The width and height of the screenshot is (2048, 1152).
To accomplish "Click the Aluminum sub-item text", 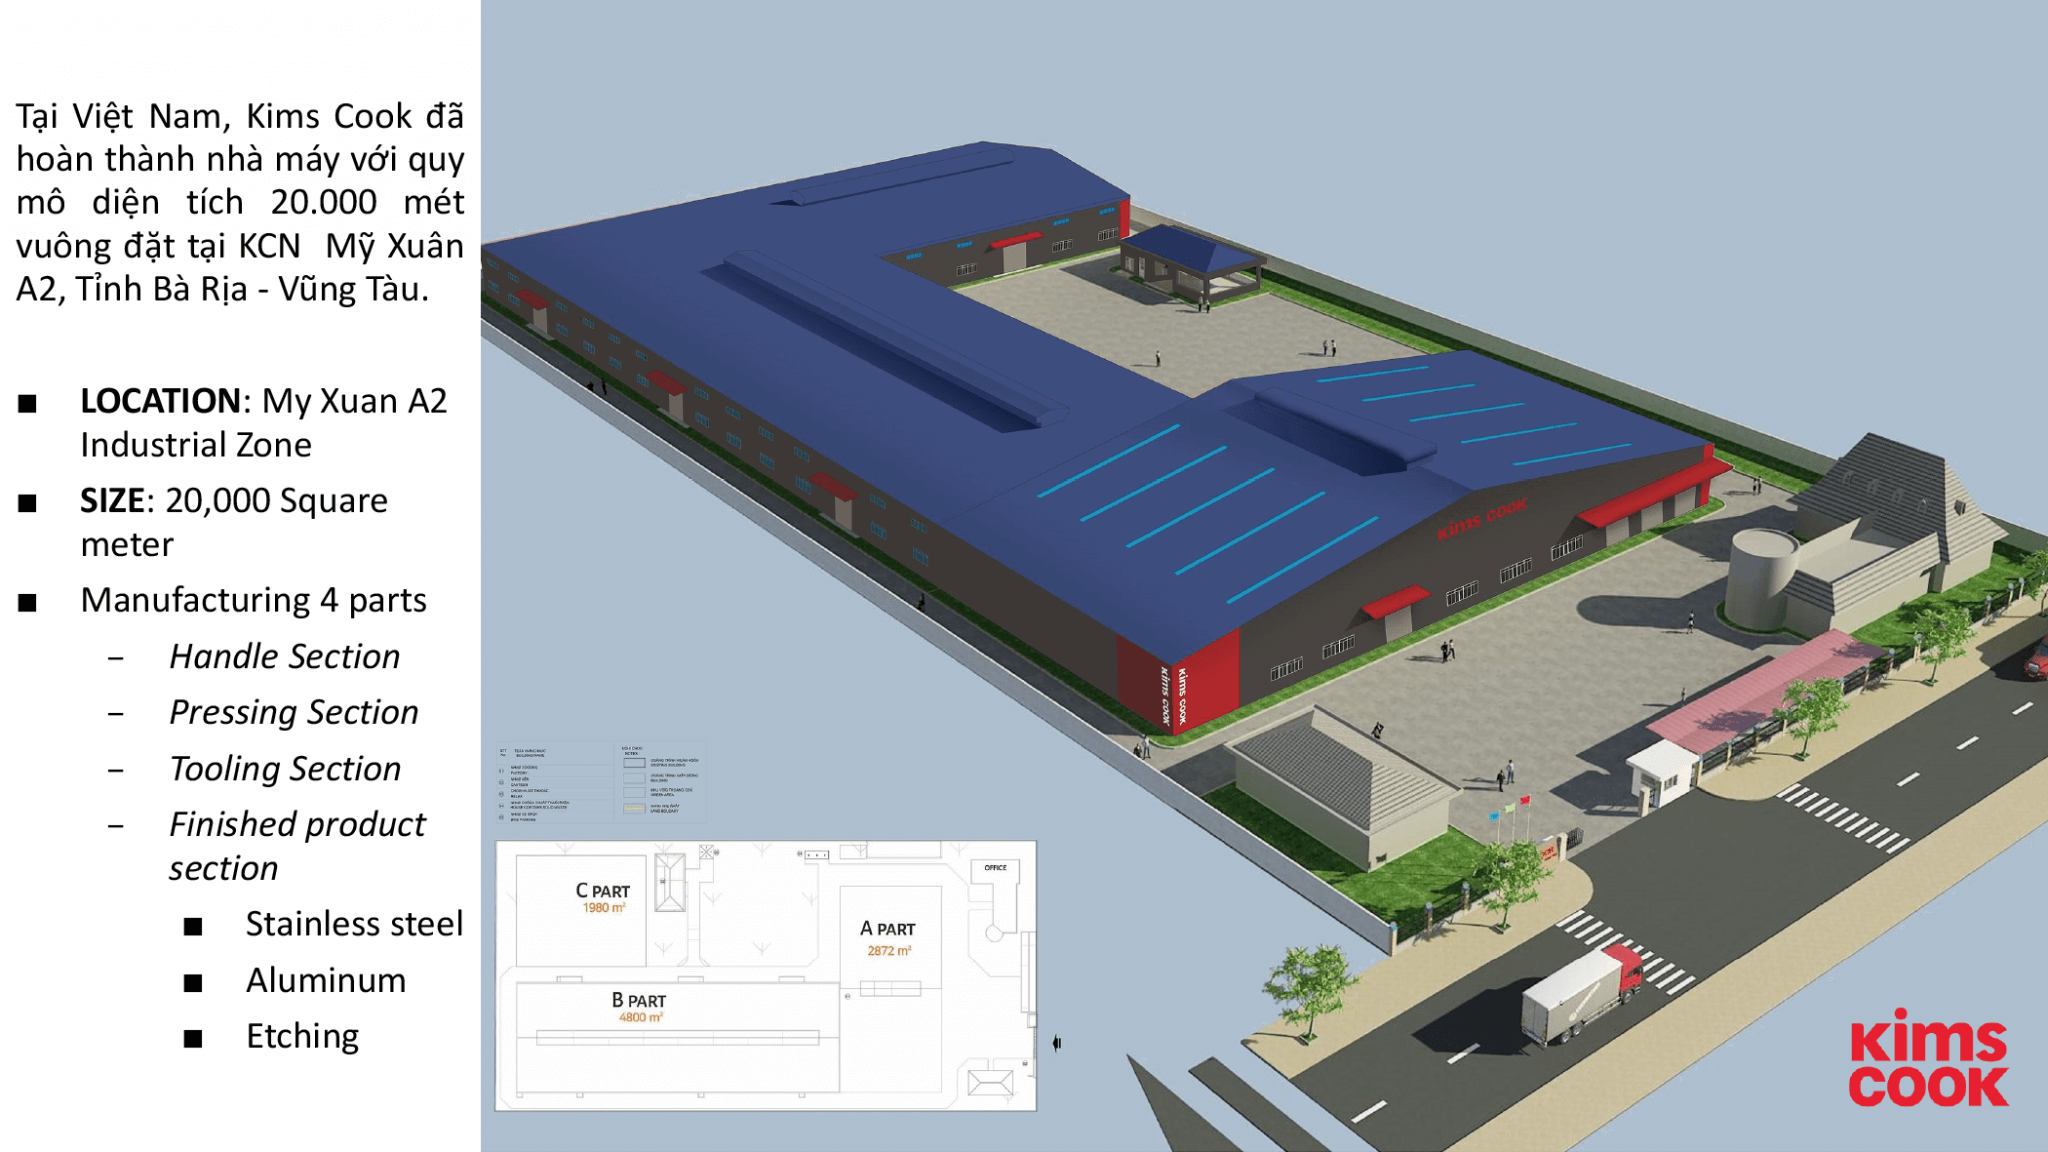I will [326, 981].
